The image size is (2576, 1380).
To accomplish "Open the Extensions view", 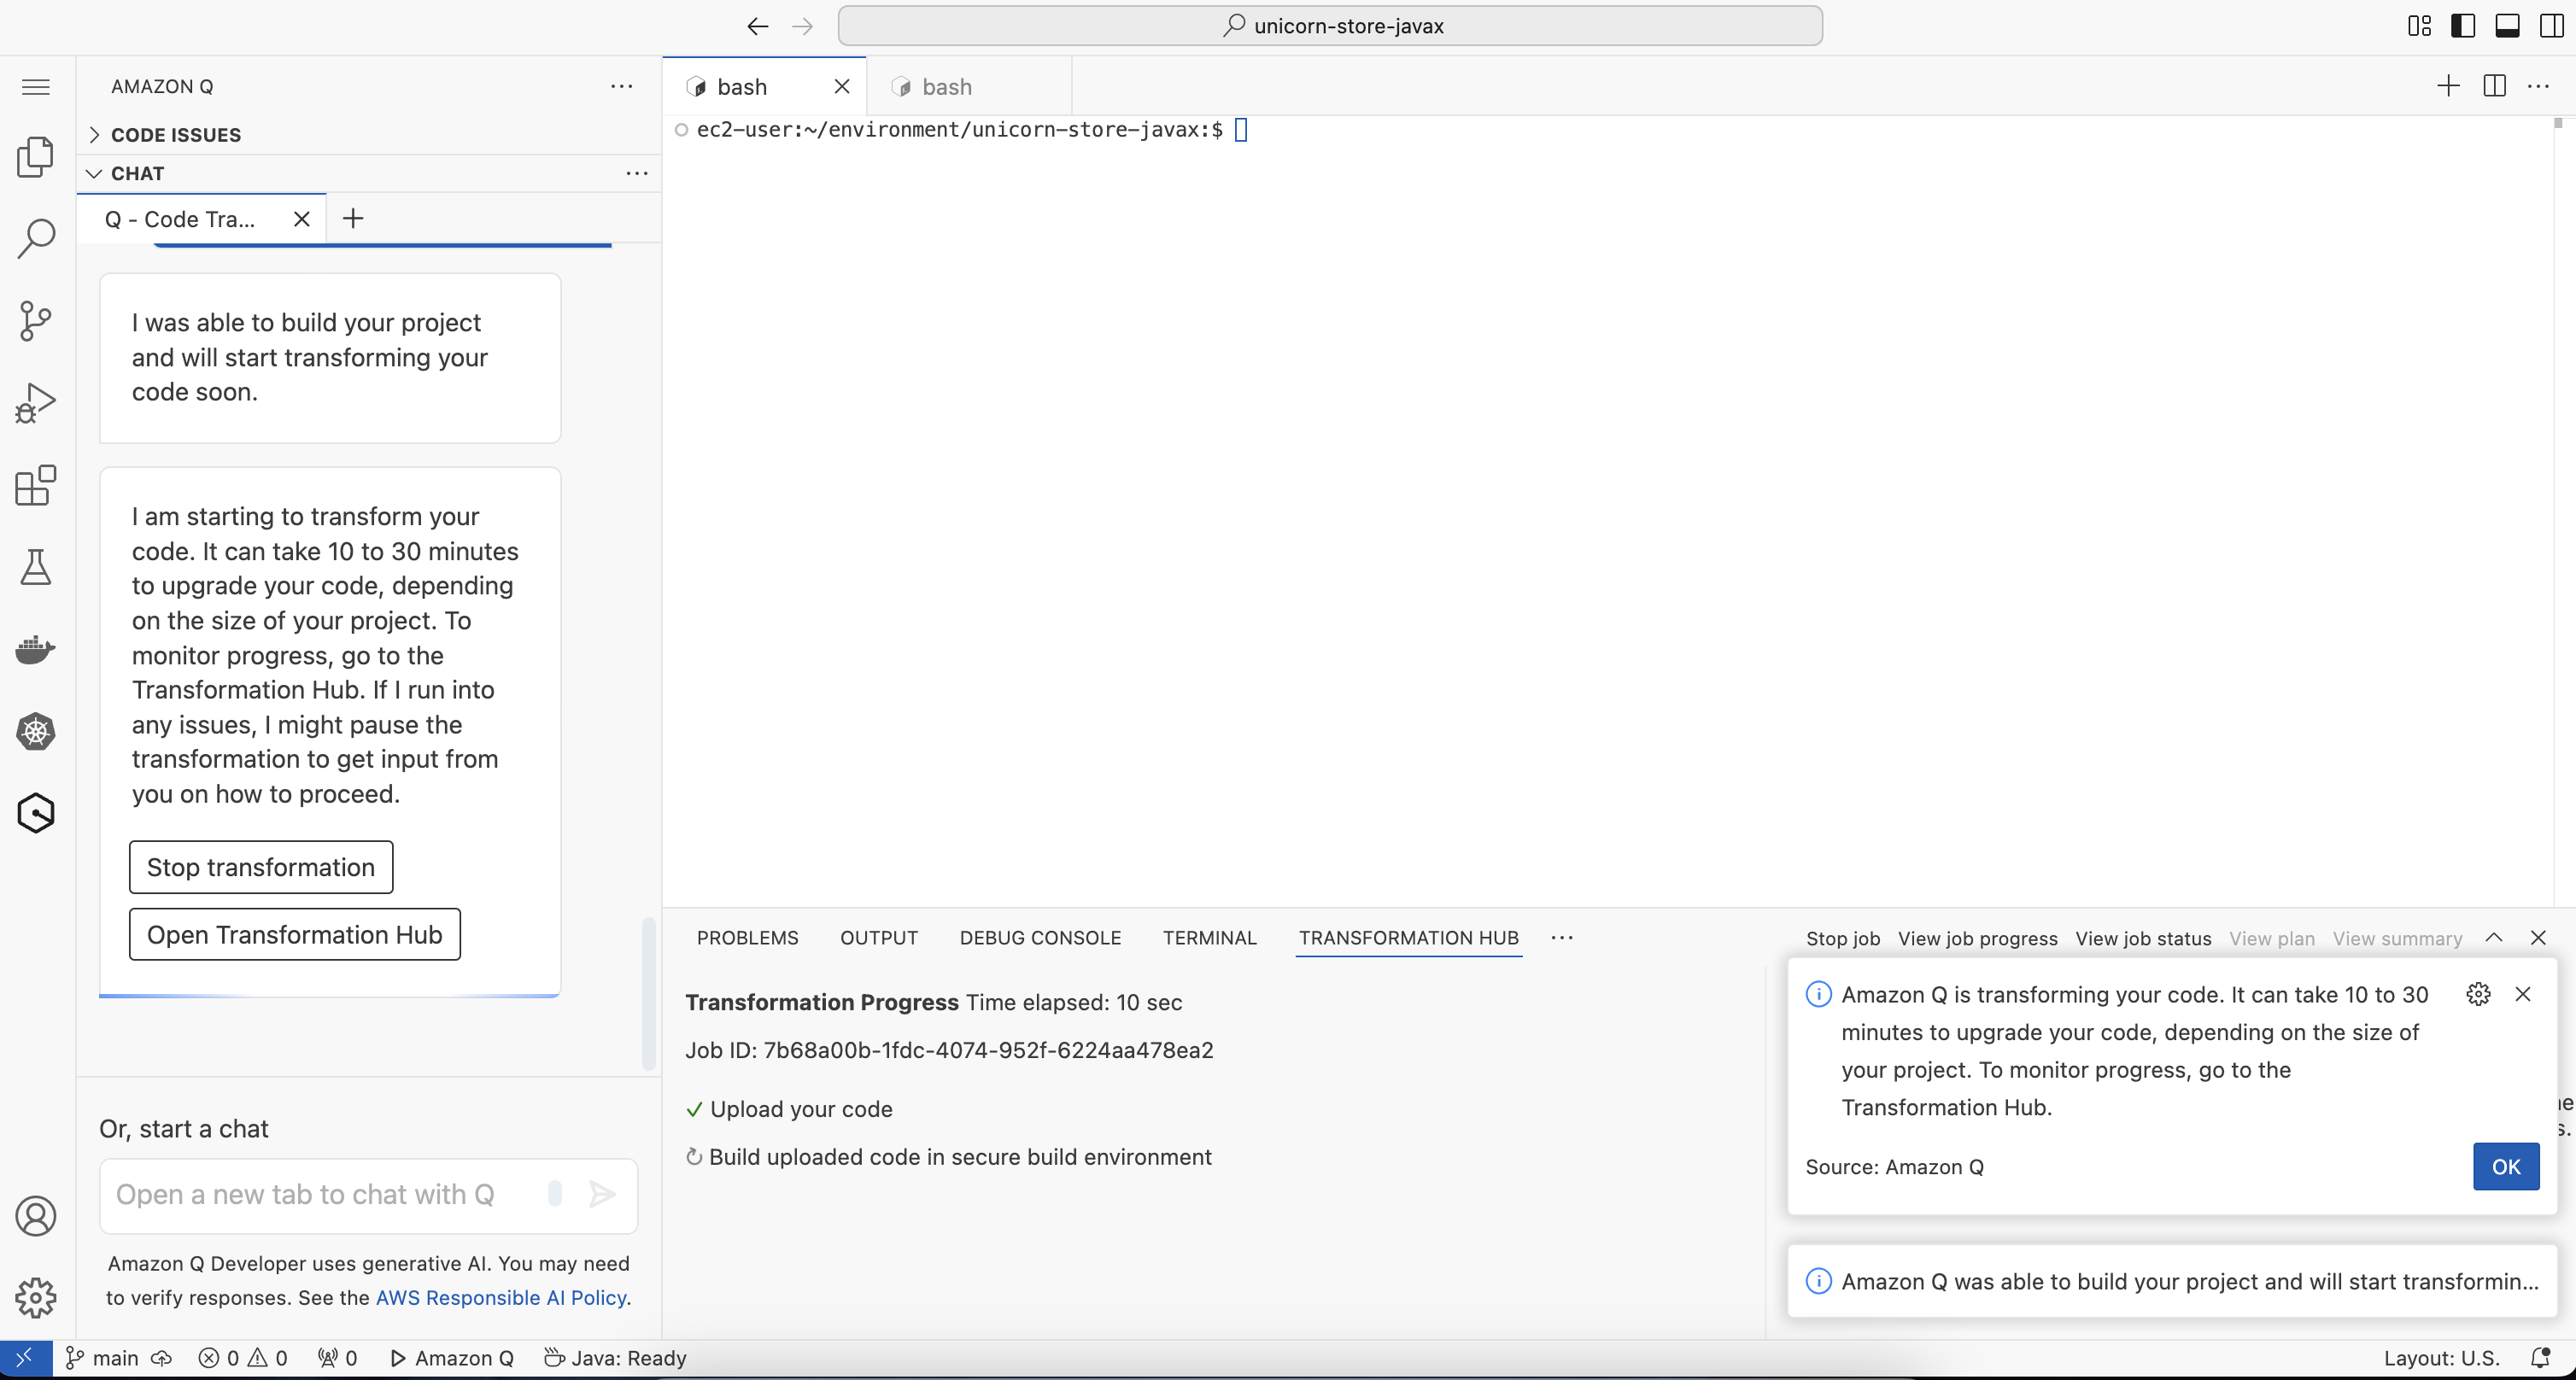I will pos(36,485).
